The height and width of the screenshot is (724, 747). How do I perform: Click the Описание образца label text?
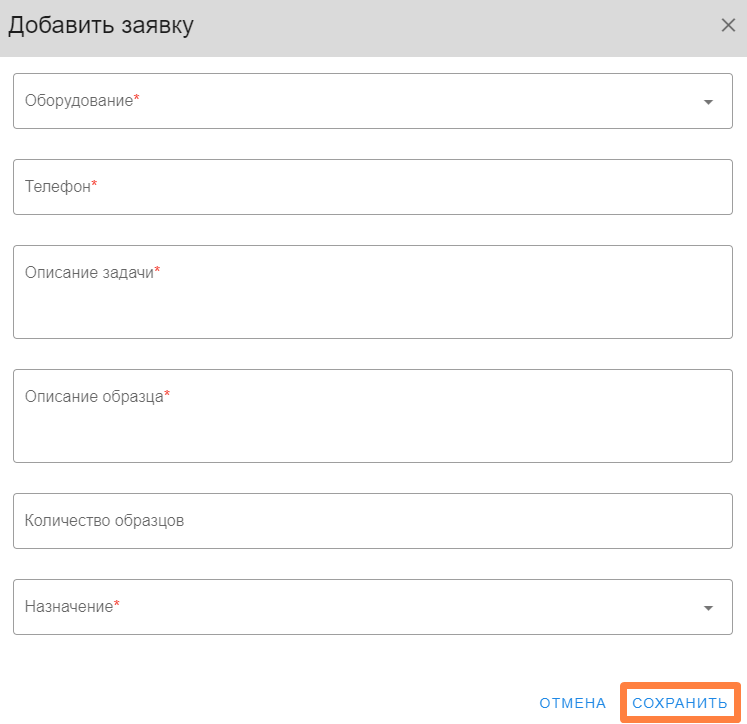pyautogui.click(x=93, y=397)
